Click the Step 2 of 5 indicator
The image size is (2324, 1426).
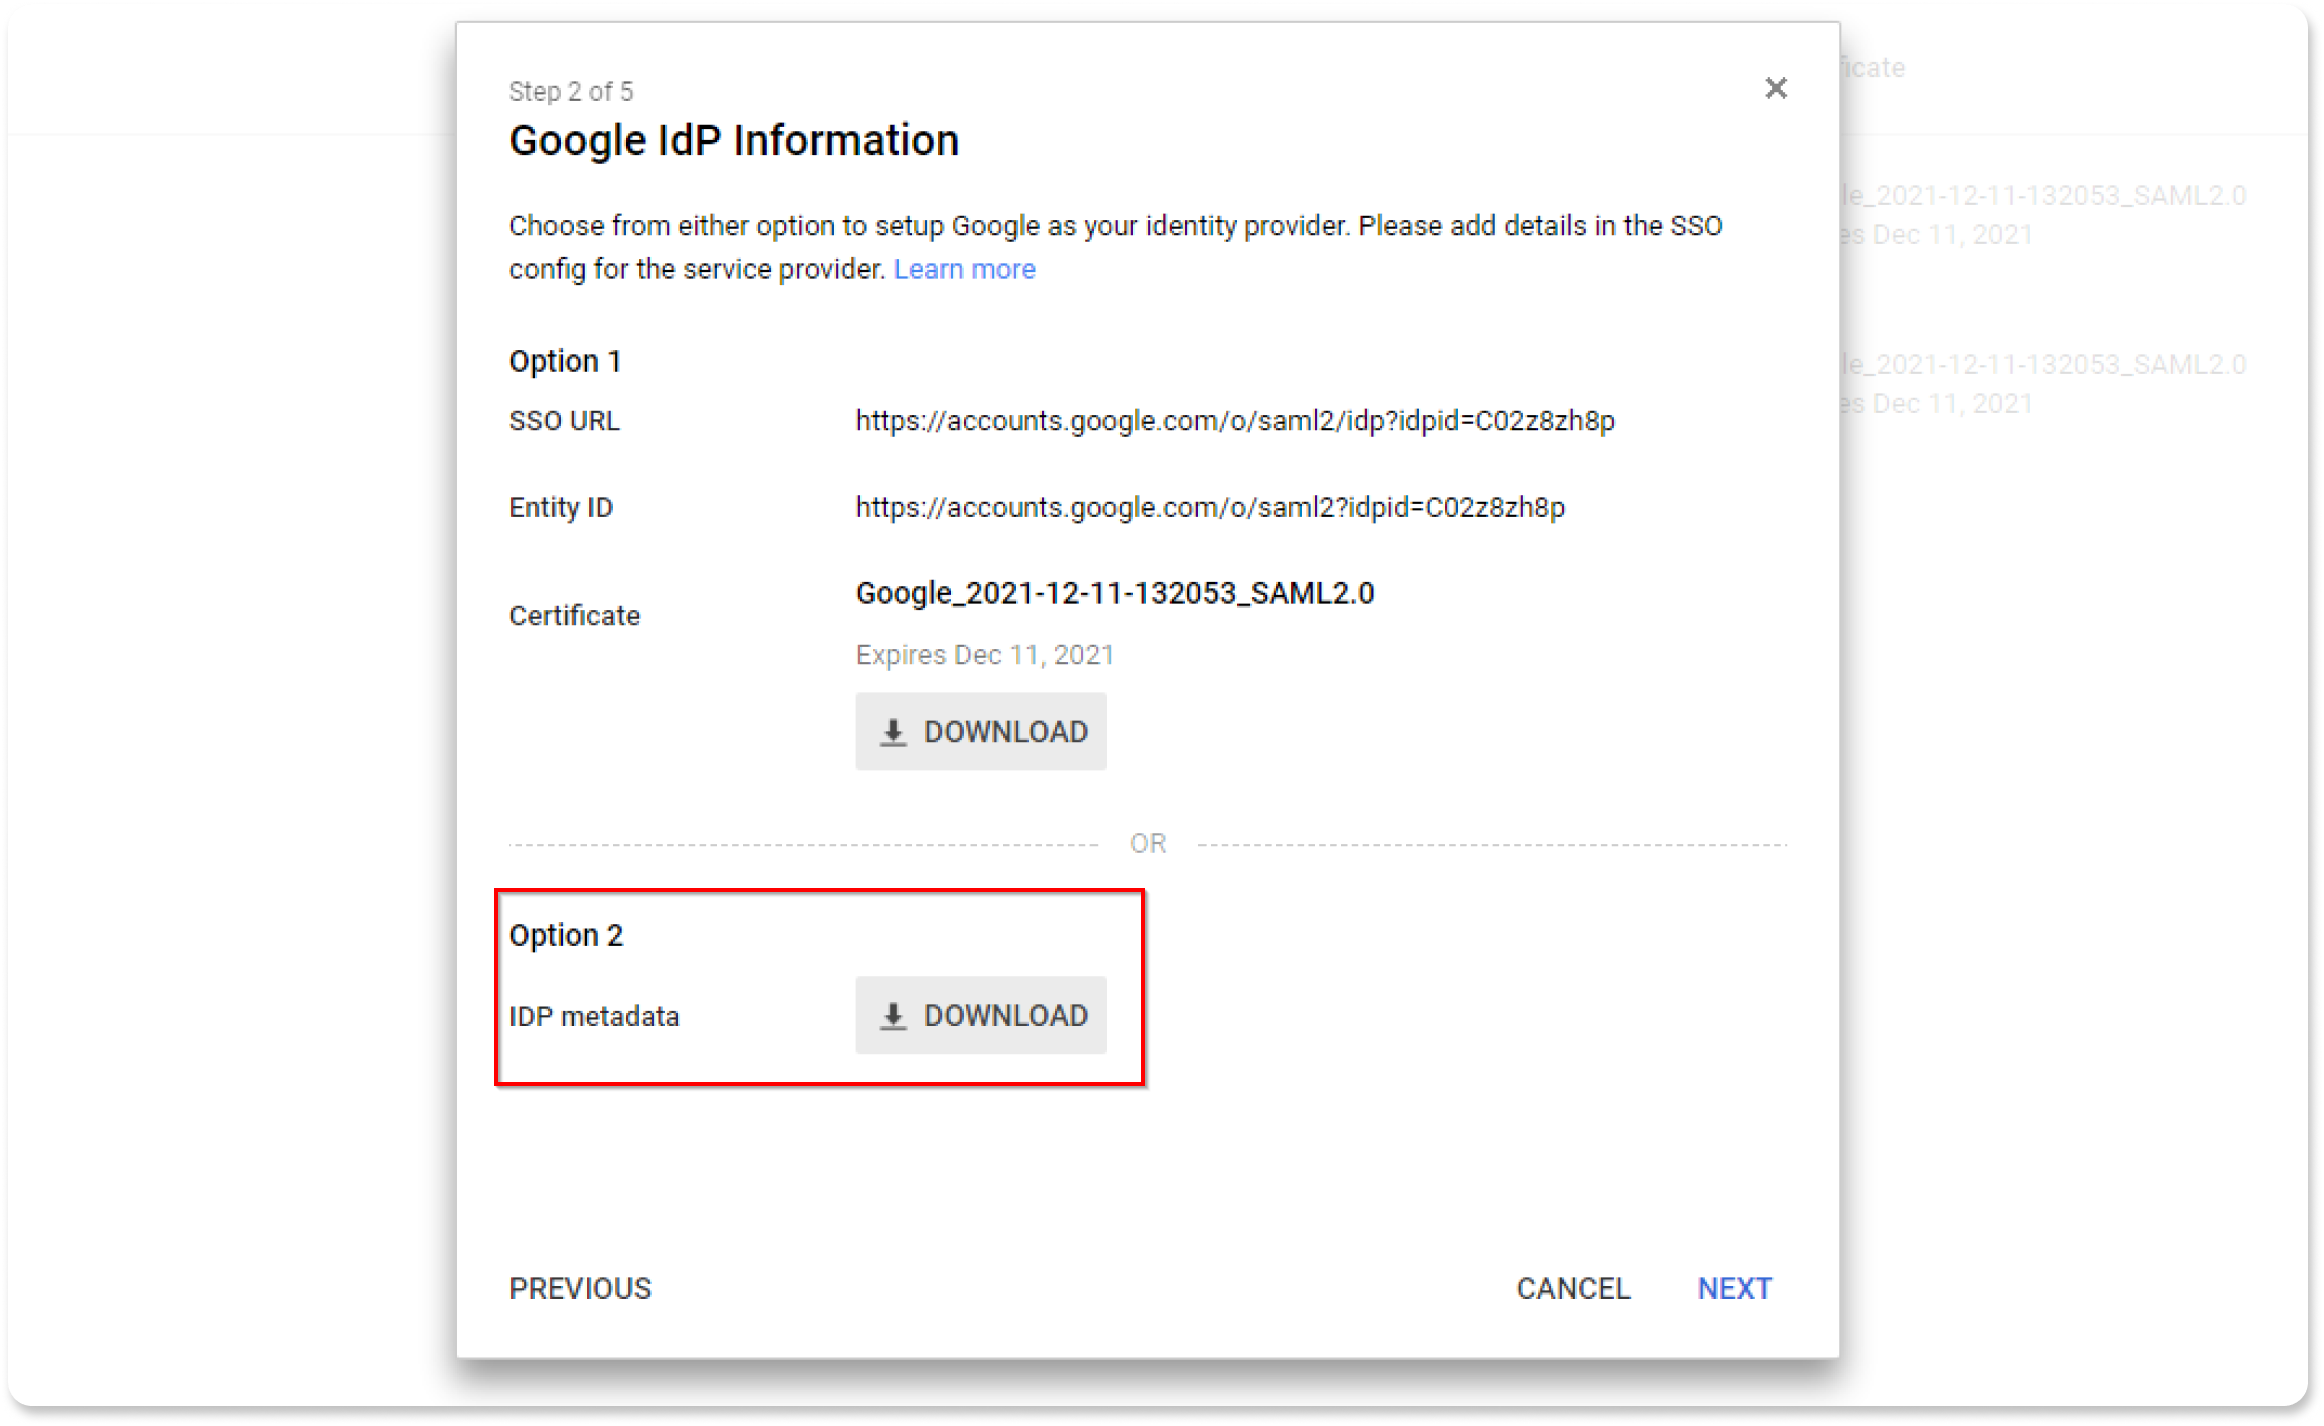pos(571,92)
